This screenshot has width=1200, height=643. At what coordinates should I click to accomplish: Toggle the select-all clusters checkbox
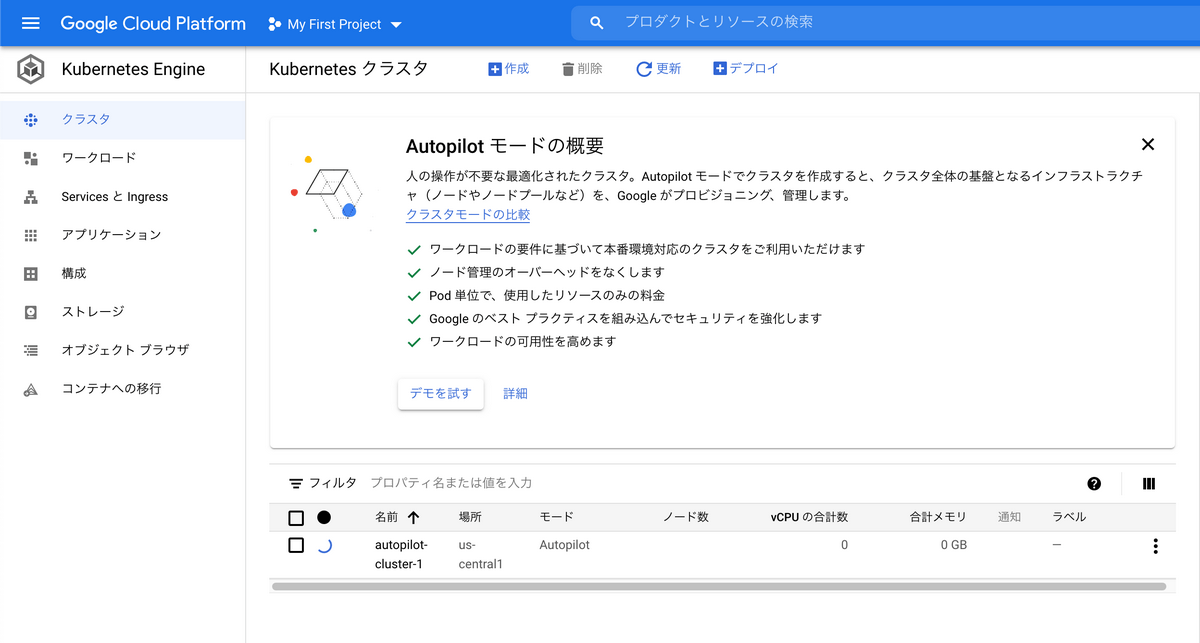click(296, 518)
